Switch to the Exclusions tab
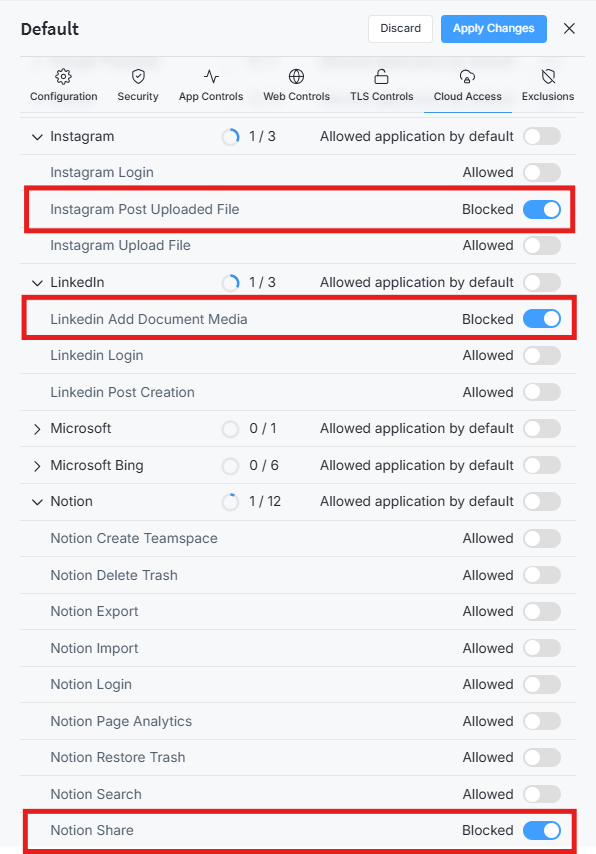Viewport: 596px width, 854px height. tap(548, 86)
